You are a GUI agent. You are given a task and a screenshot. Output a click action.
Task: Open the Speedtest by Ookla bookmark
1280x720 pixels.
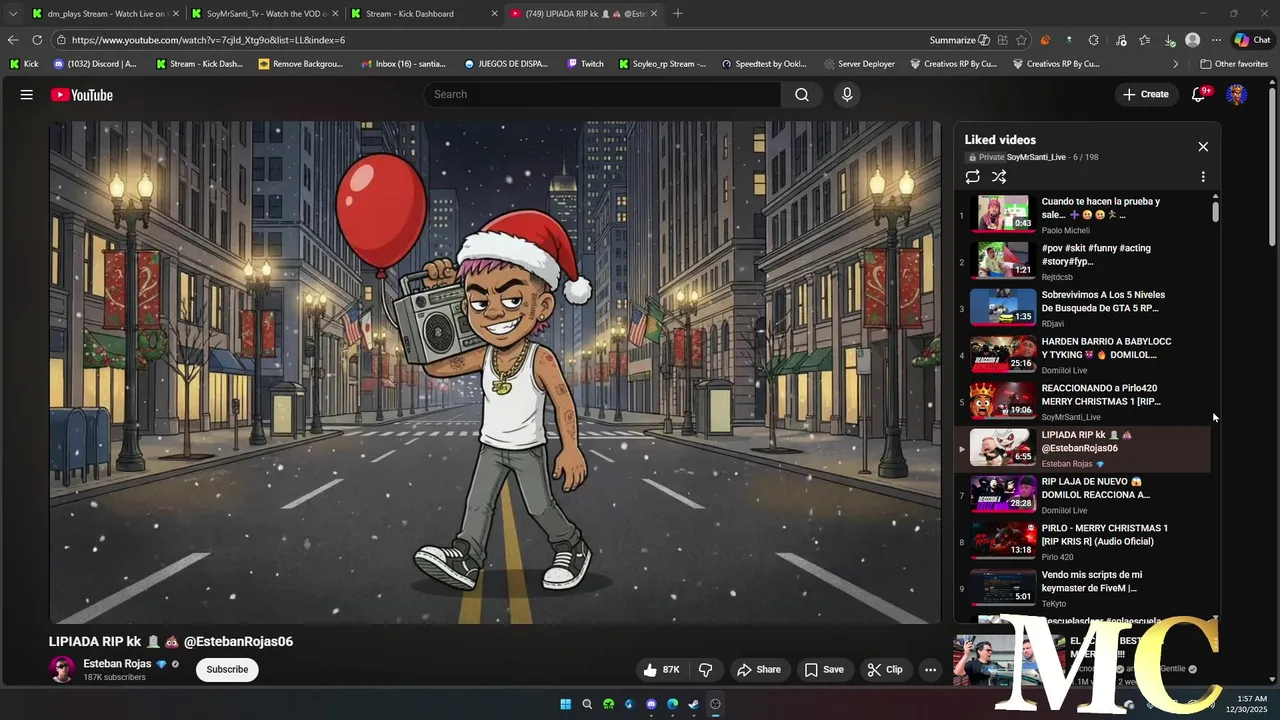point(764,64)
